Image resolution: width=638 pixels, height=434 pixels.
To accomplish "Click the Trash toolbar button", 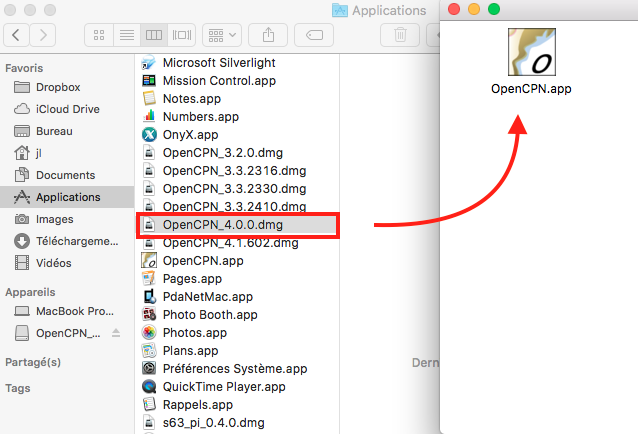I will 400,35.
